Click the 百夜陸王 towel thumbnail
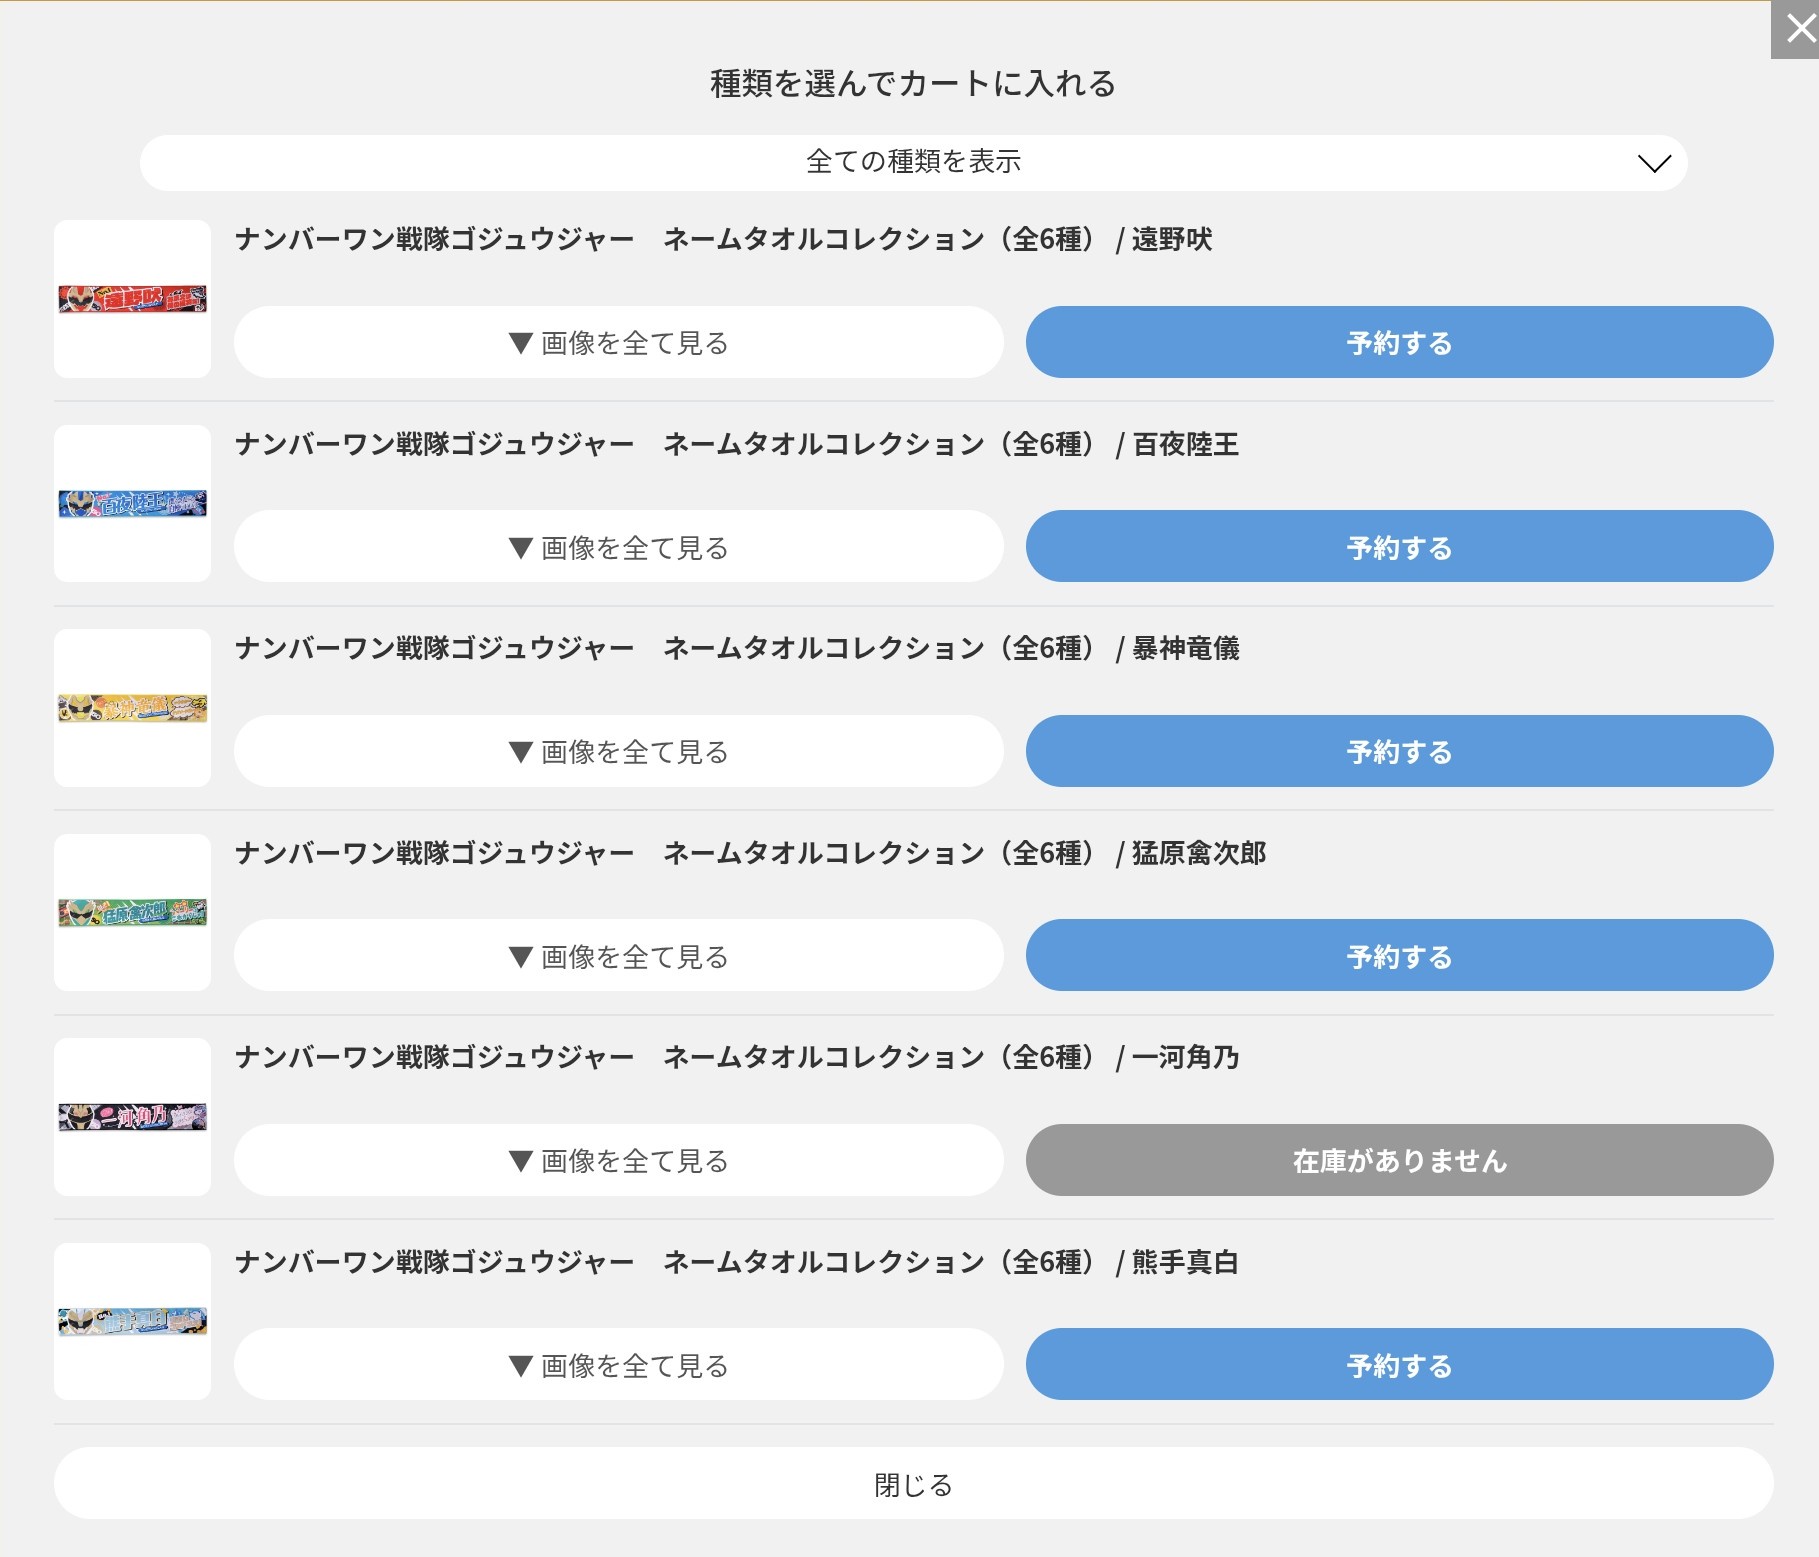The image size is (1819, 1557). pos(132,503)
